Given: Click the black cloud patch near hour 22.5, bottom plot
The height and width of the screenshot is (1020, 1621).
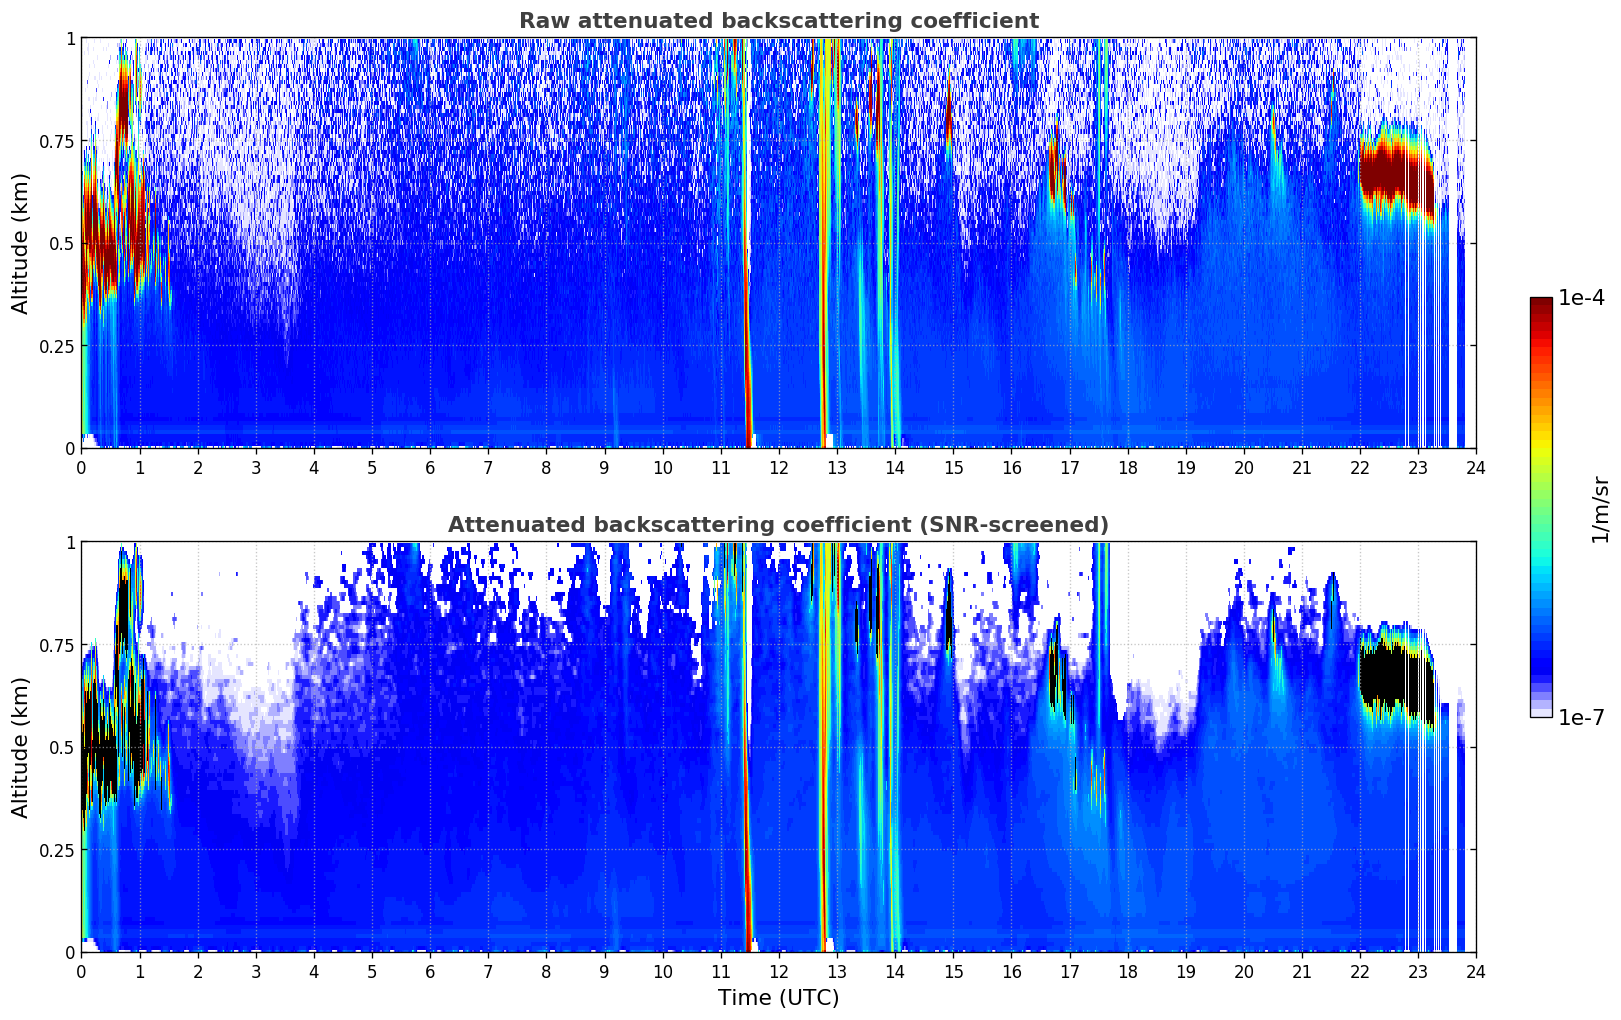Looking at the screenshot, I should (x=1396, y=678).
